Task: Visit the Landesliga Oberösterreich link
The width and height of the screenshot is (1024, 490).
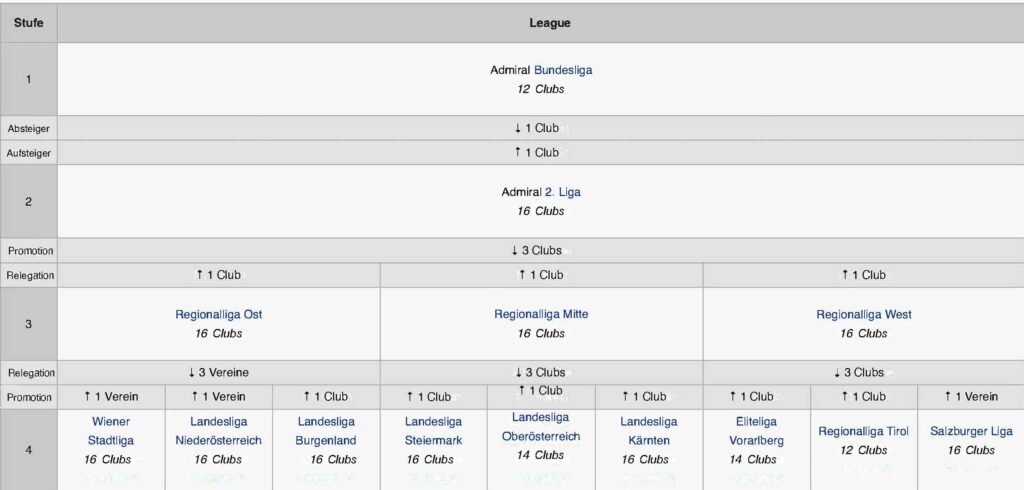Action: coord(540,427)
